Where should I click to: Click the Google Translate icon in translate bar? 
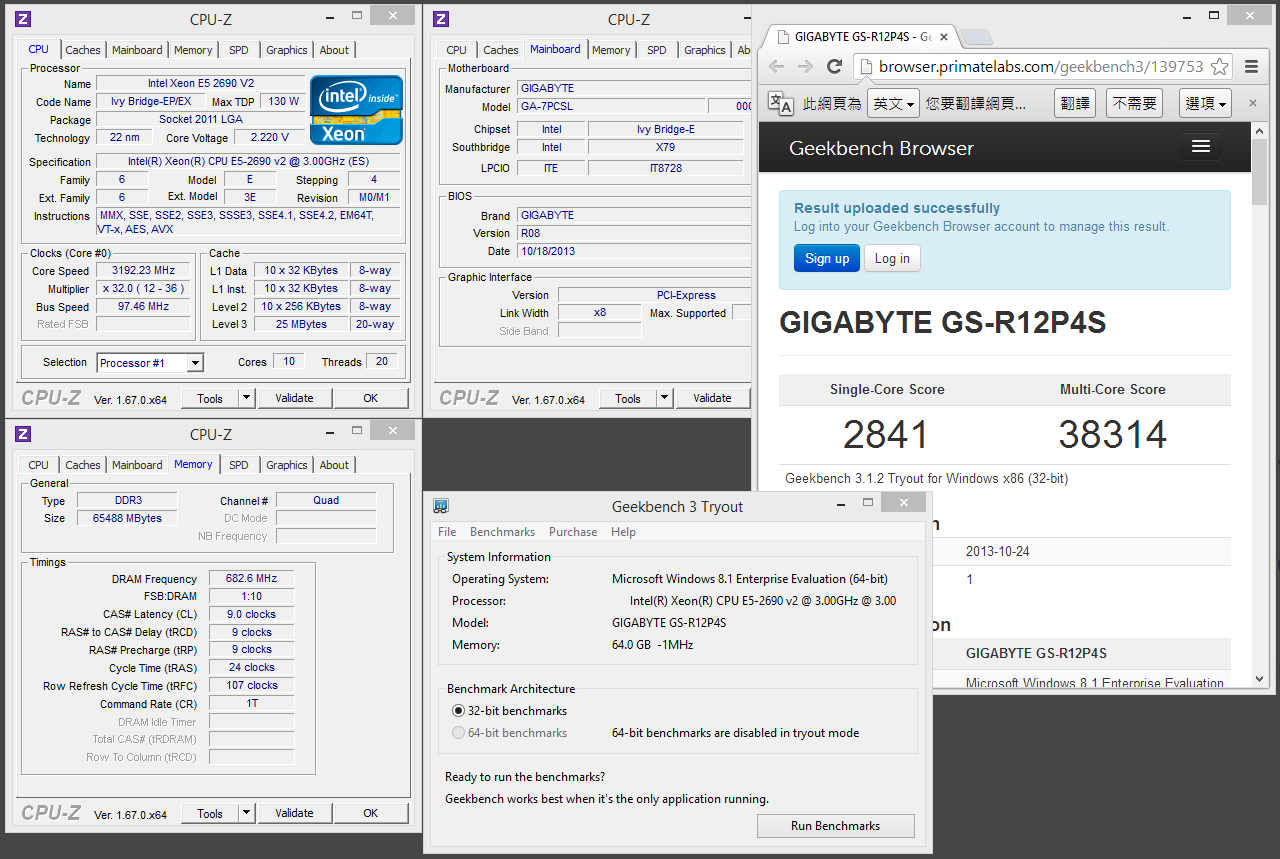(x=781, y=103)
